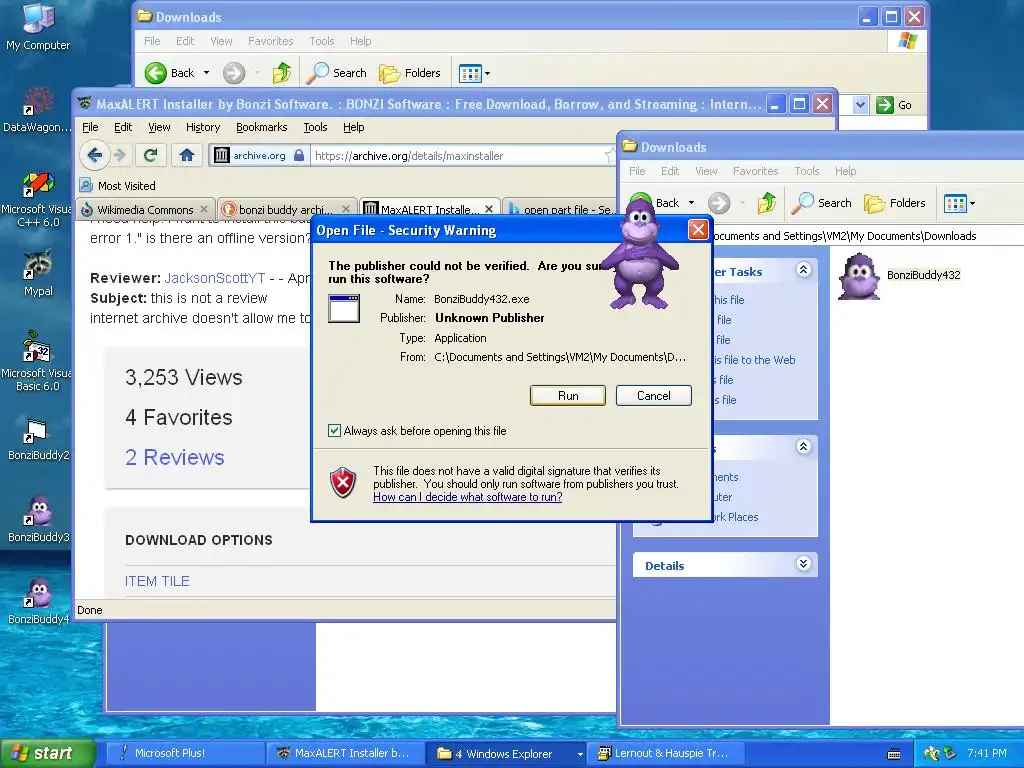Click Go button in rear Downloads window

(x=894, y=105)
